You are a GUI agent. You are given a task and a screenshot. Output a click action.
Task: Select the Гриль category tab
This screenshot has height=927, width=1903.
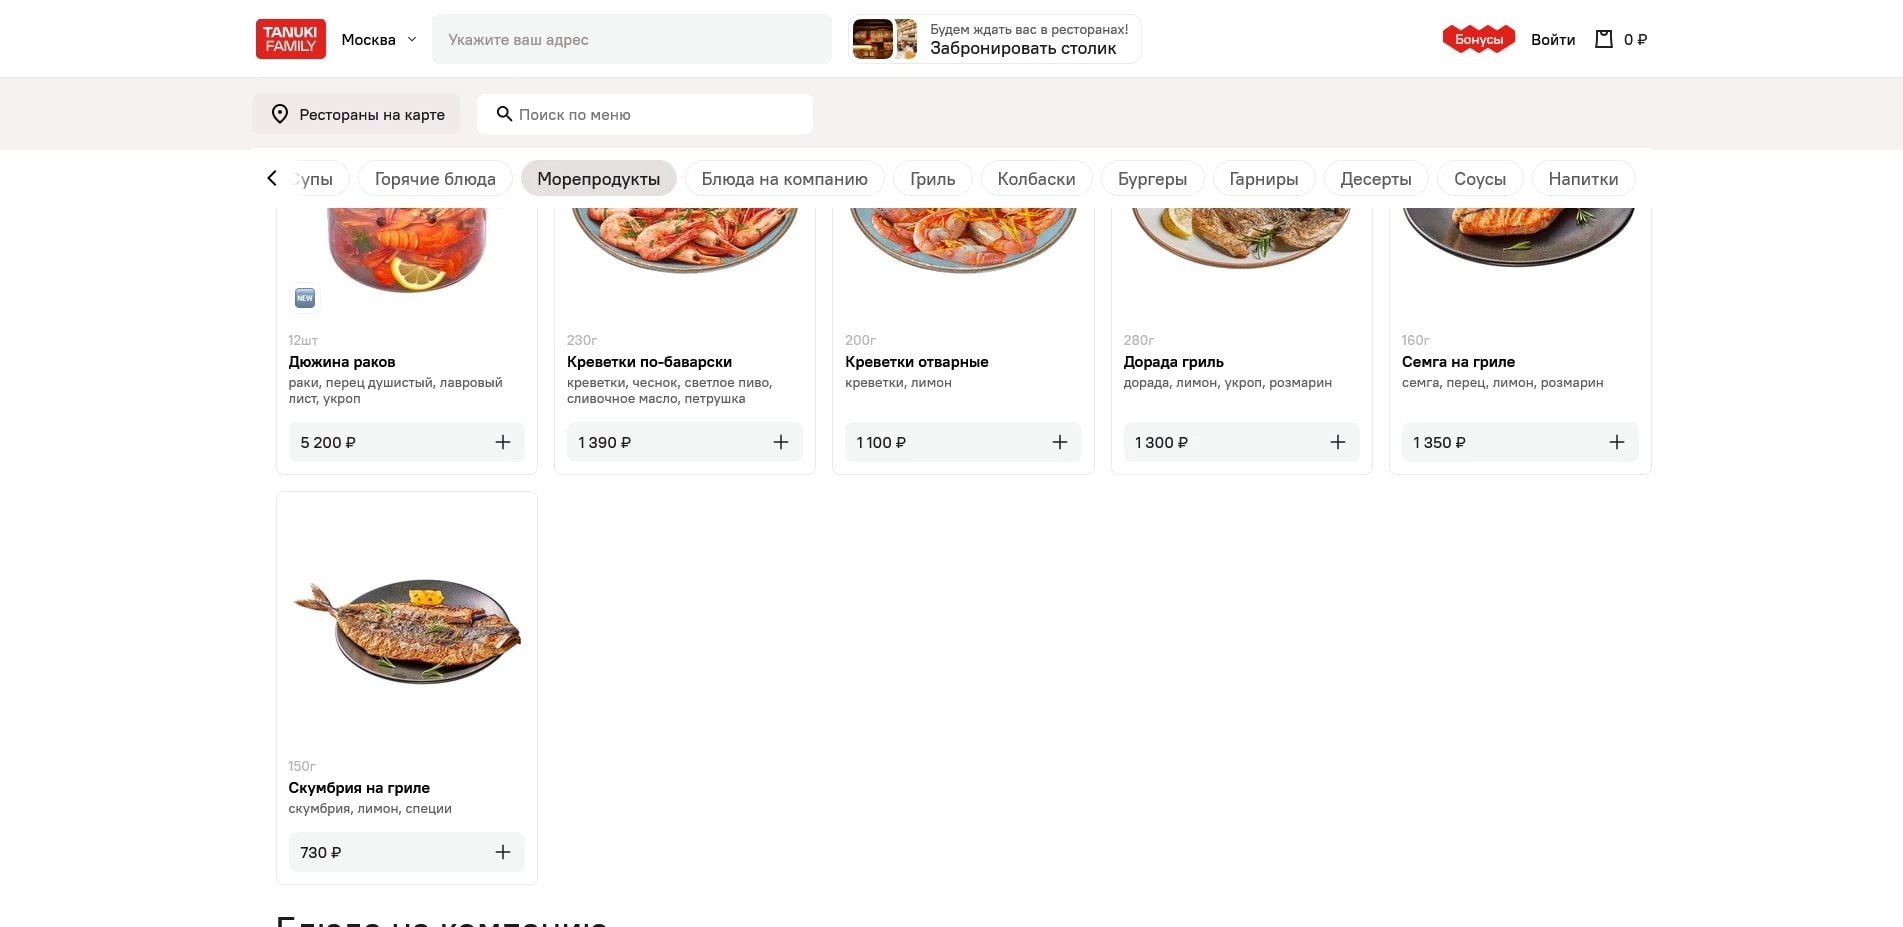tap(932, 179)
